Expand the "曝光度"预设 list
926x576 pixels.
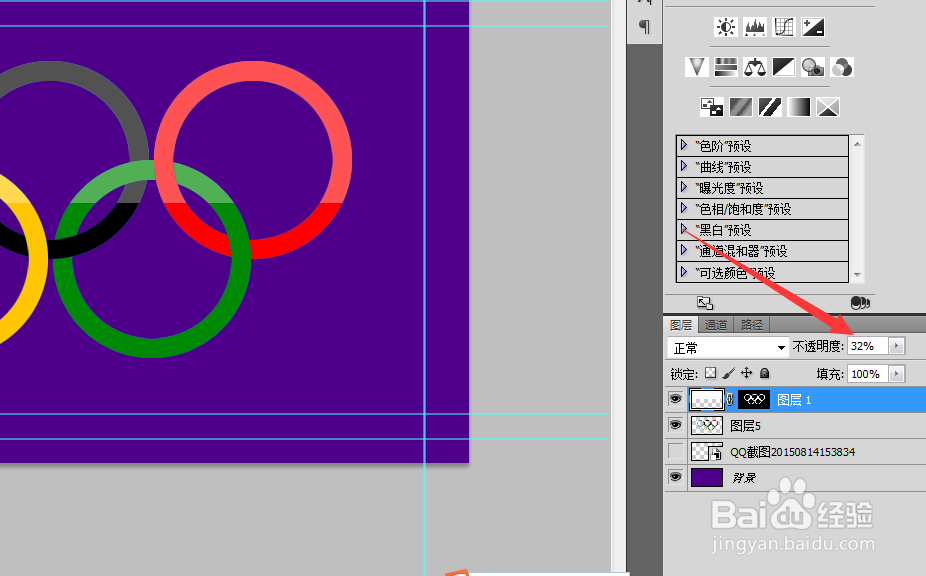684,187
